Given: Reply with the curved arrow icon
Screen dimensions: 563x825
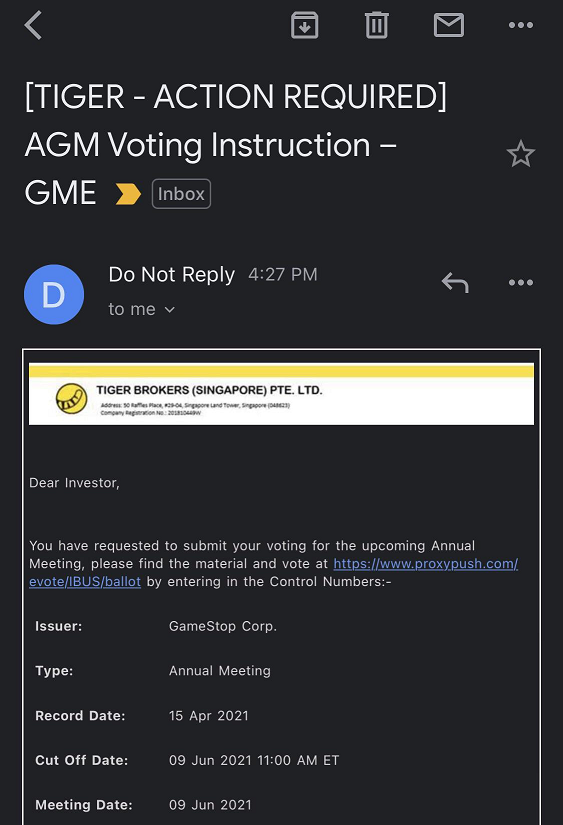Looking at the screenshot, I should tap(455, 283).
